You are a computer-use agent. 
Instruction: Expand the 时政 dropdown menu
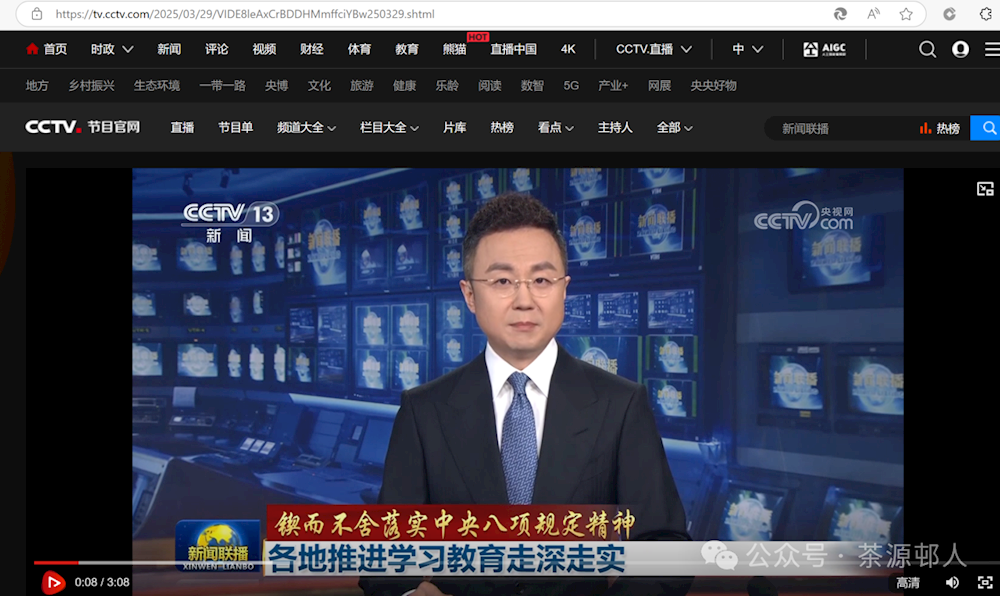click(x=111, y=49)
